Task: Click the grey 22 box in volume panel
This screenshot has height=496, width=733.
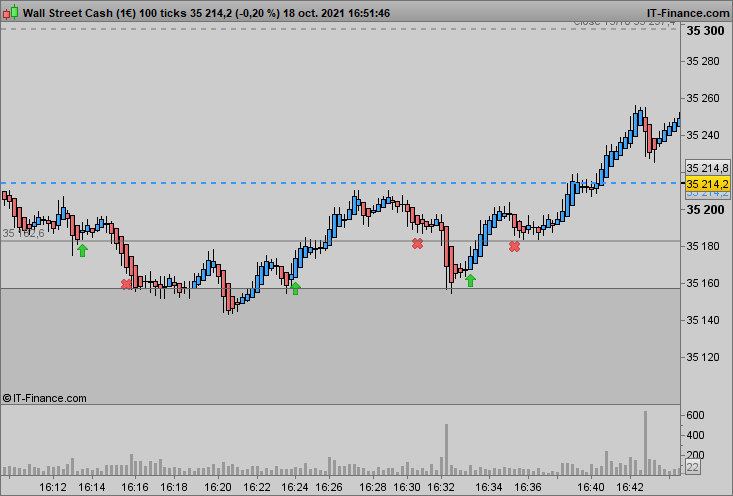Action: click(692, 467)
